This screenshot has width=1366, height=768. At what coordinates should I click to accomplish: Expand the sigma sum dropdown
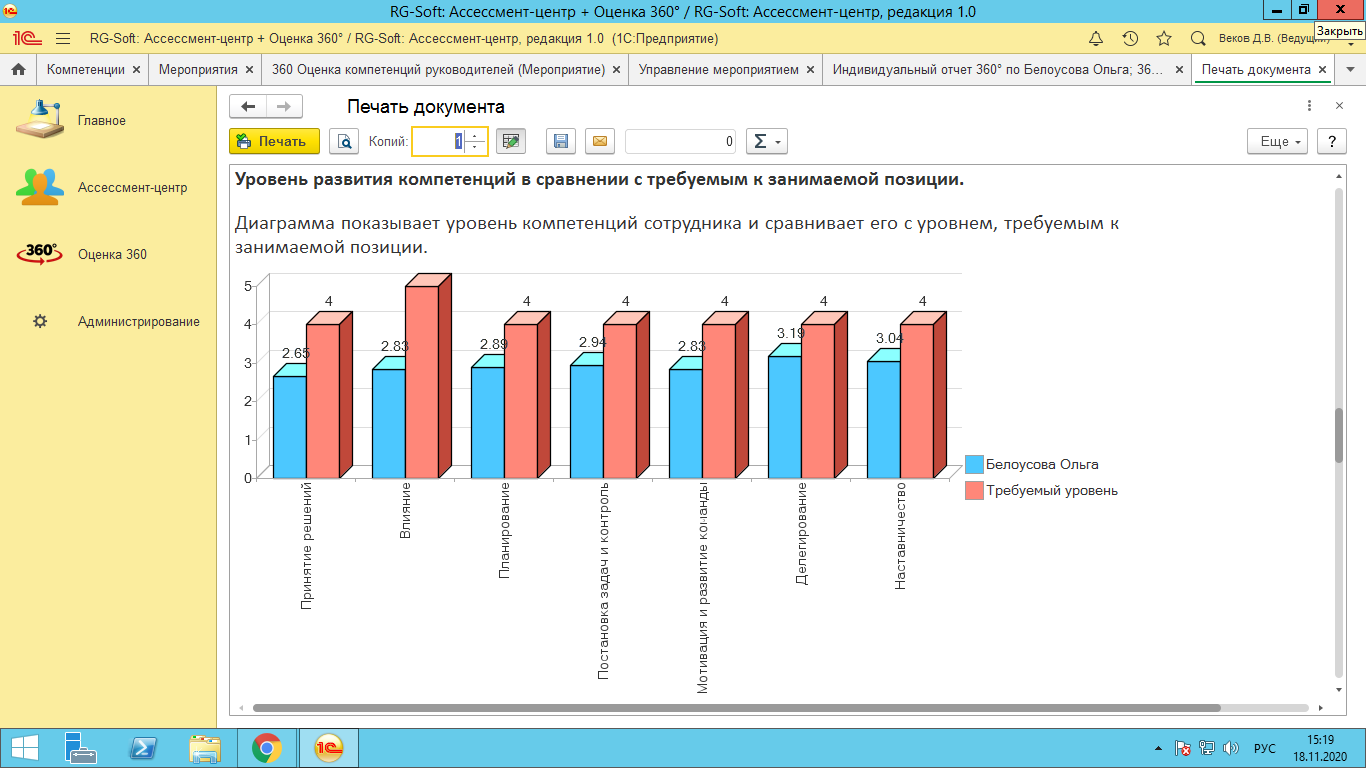coord(766,142)
